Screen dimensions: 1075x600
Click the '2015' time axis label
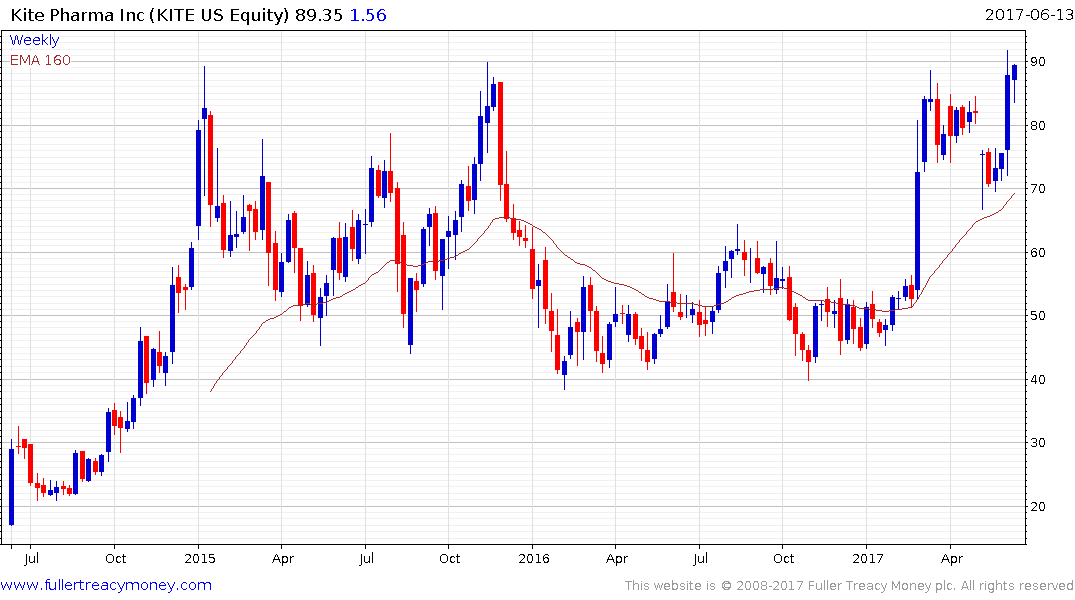pyautogui.click(x=200, y=558)
